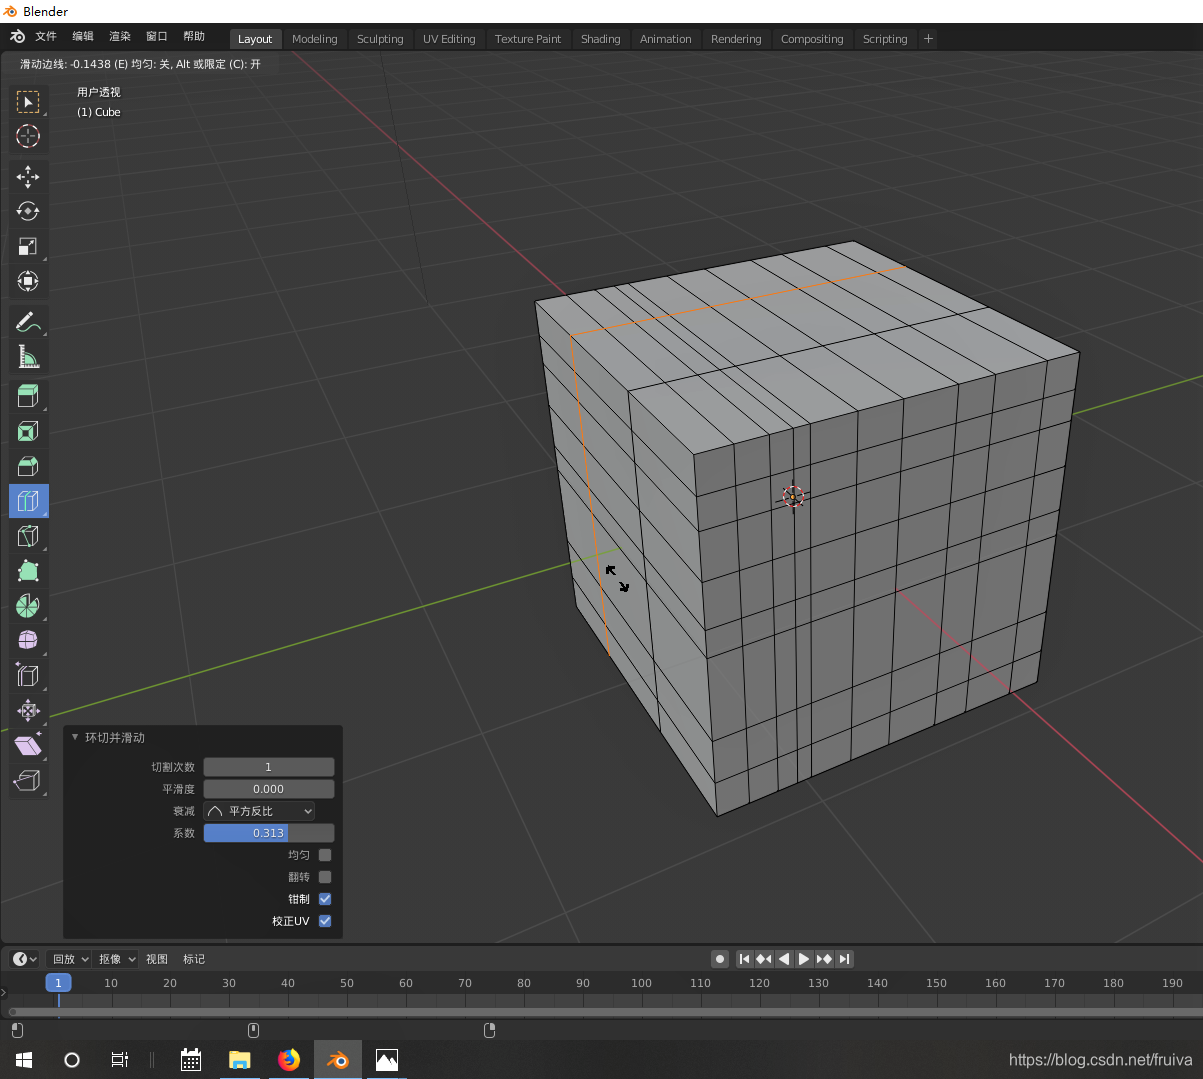Select the 3D Cursor tool
This screenshot has height=1079, width=1203.
coord(28,136)
